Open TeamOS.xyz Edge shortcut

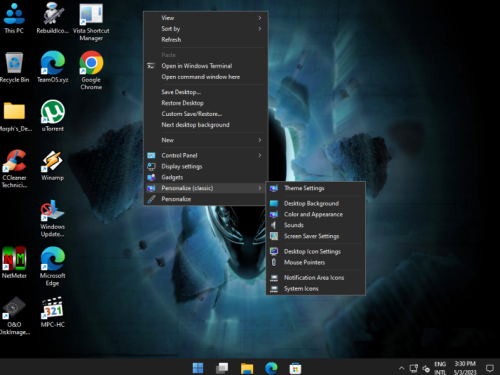coord(53,67)
